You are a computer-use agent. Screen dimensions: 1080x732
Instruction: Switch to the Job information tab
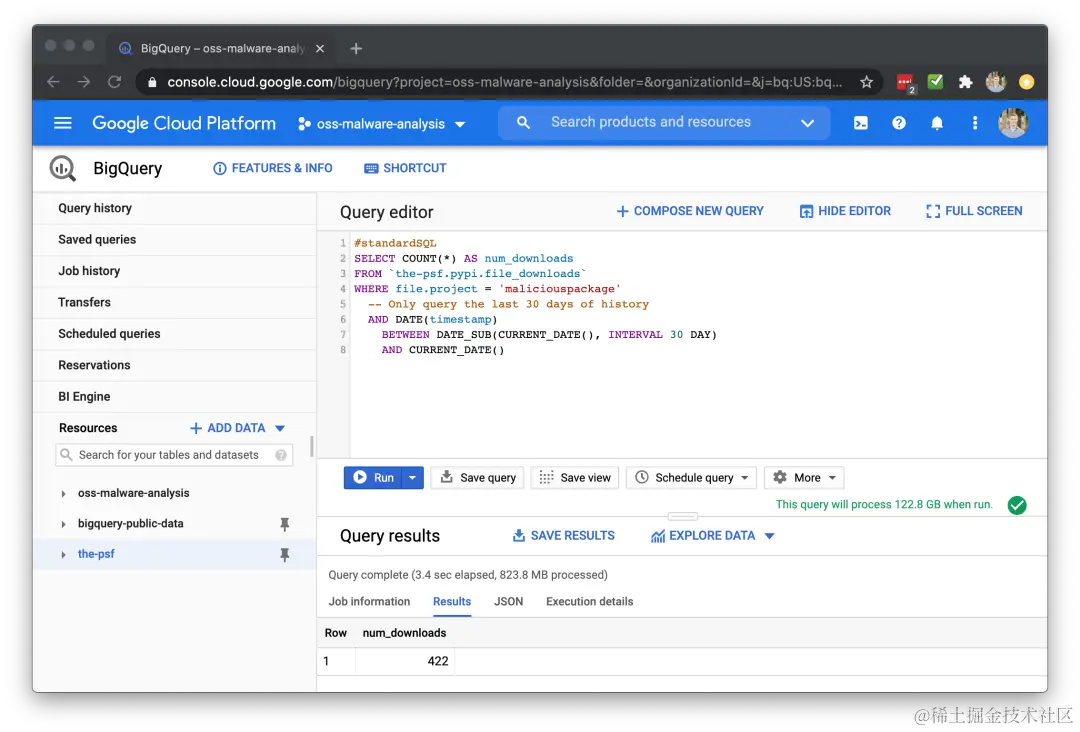click(369, 602)
